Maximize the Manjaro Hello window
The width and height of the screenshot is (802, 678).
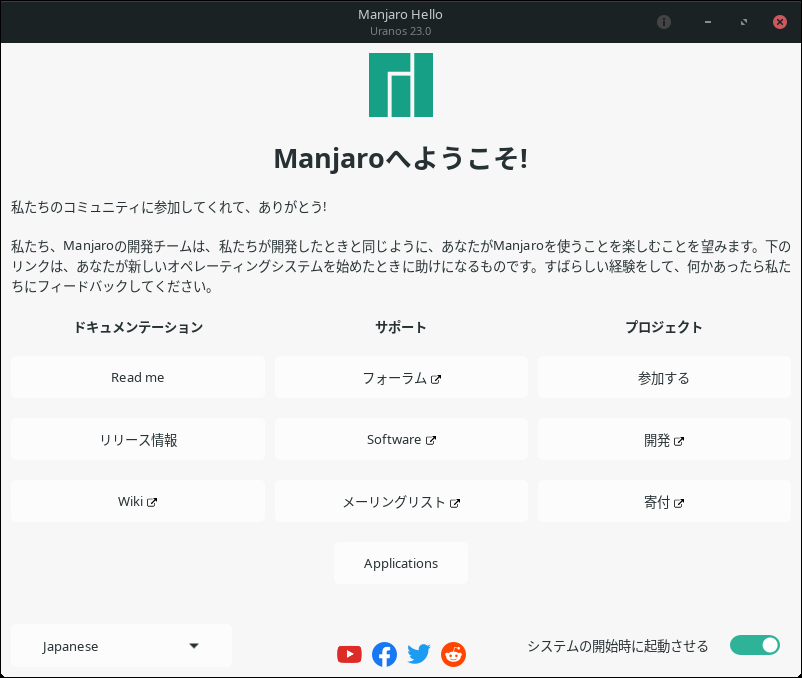[744, 22]
